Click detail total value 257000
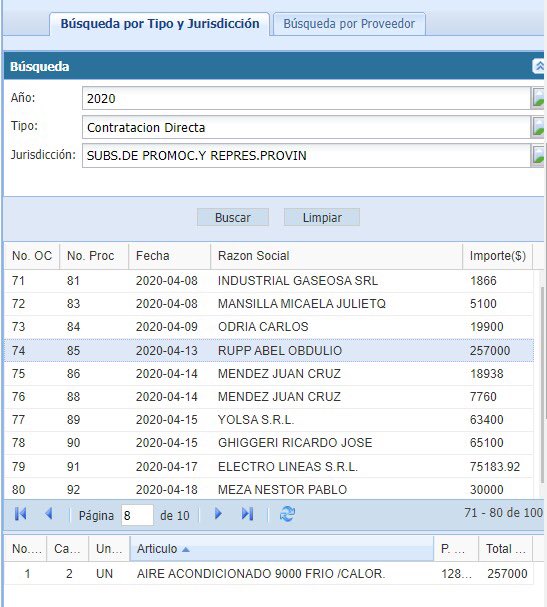This screenshot has width=547, height=607. point(507,574)
